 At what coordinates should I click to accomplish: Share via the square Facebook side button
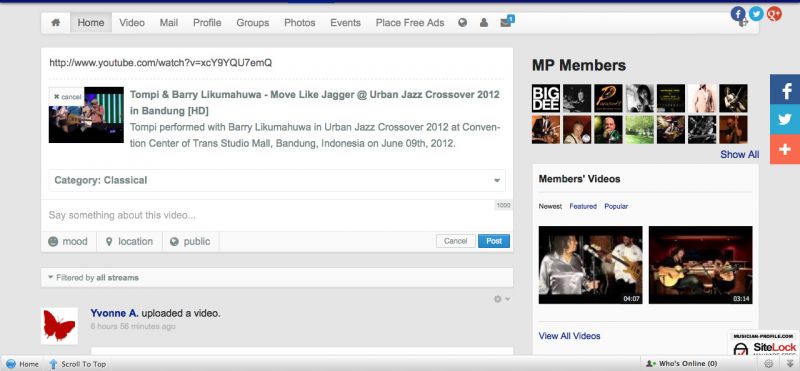785,89
